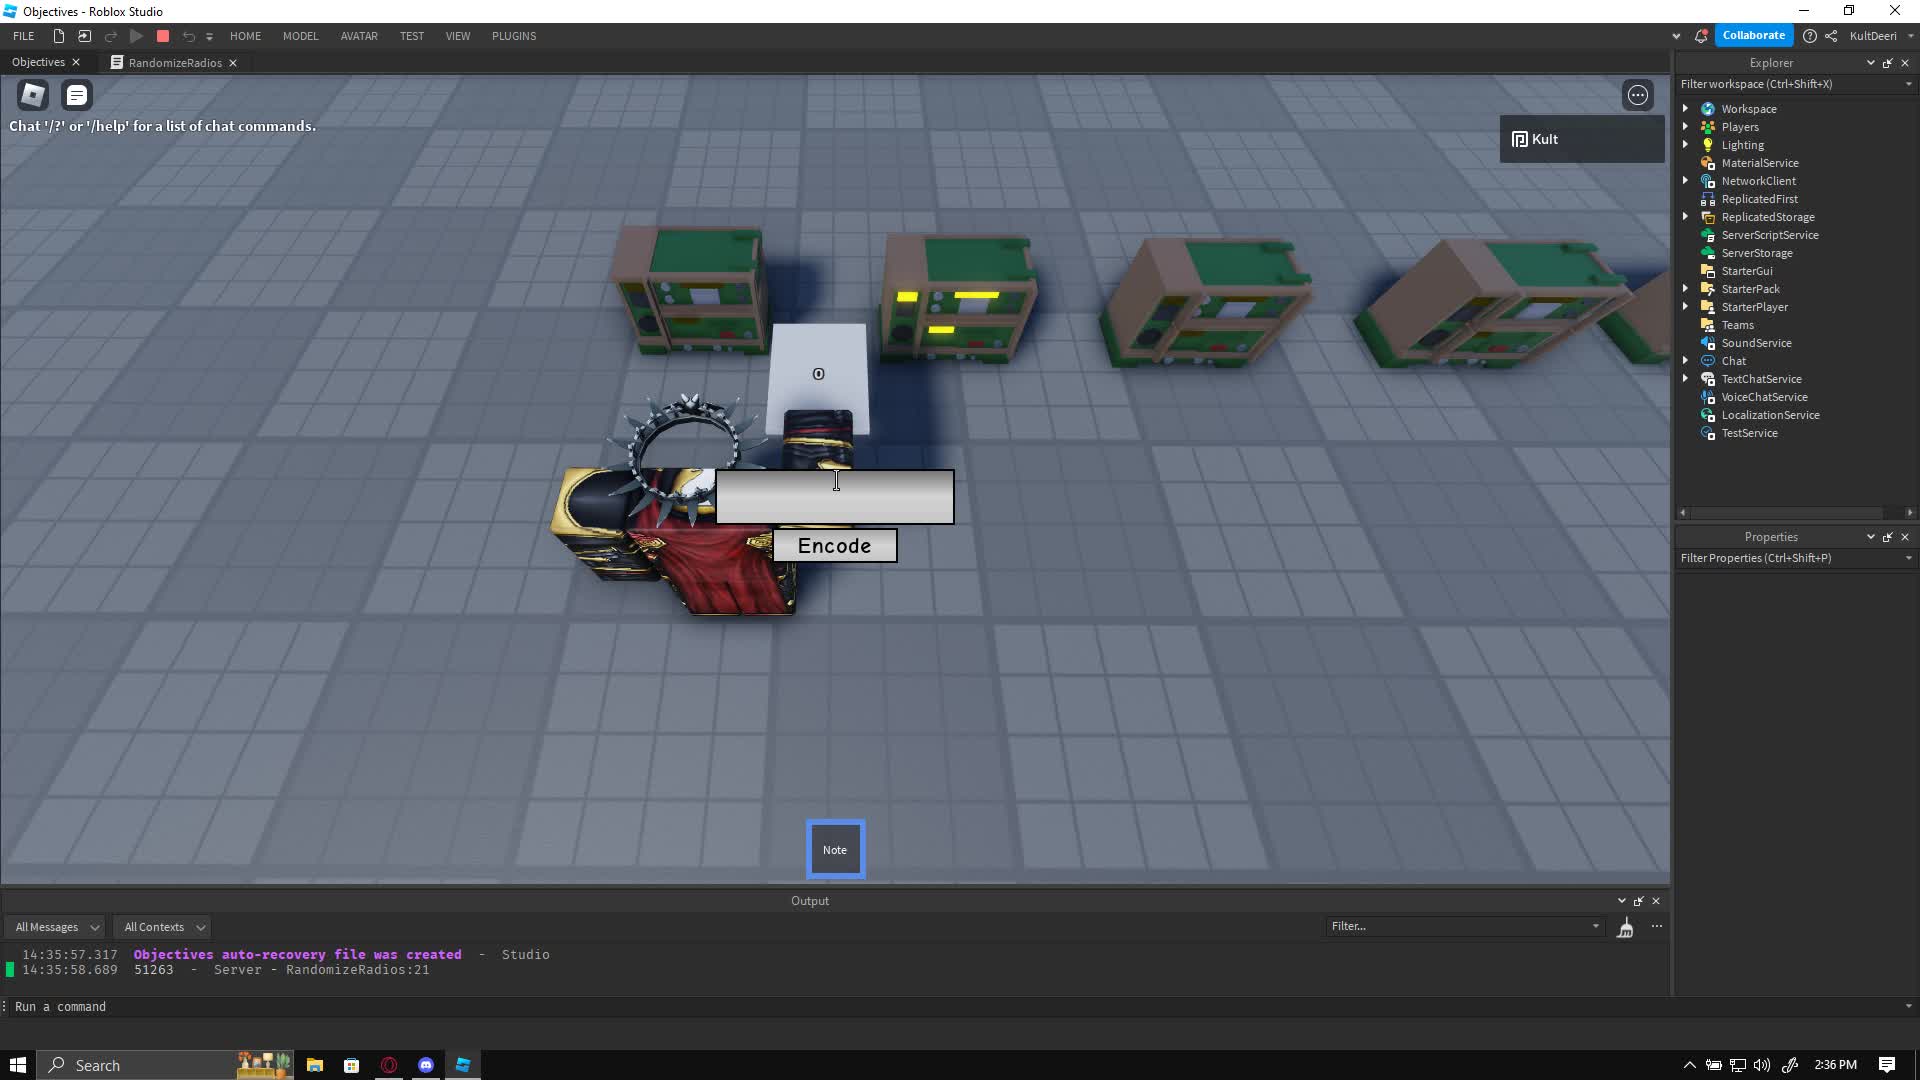The width and height of the screenshot is (1920, 1080).
Task: Click the notifications bell icon
Action: (x=1700, y=36)
